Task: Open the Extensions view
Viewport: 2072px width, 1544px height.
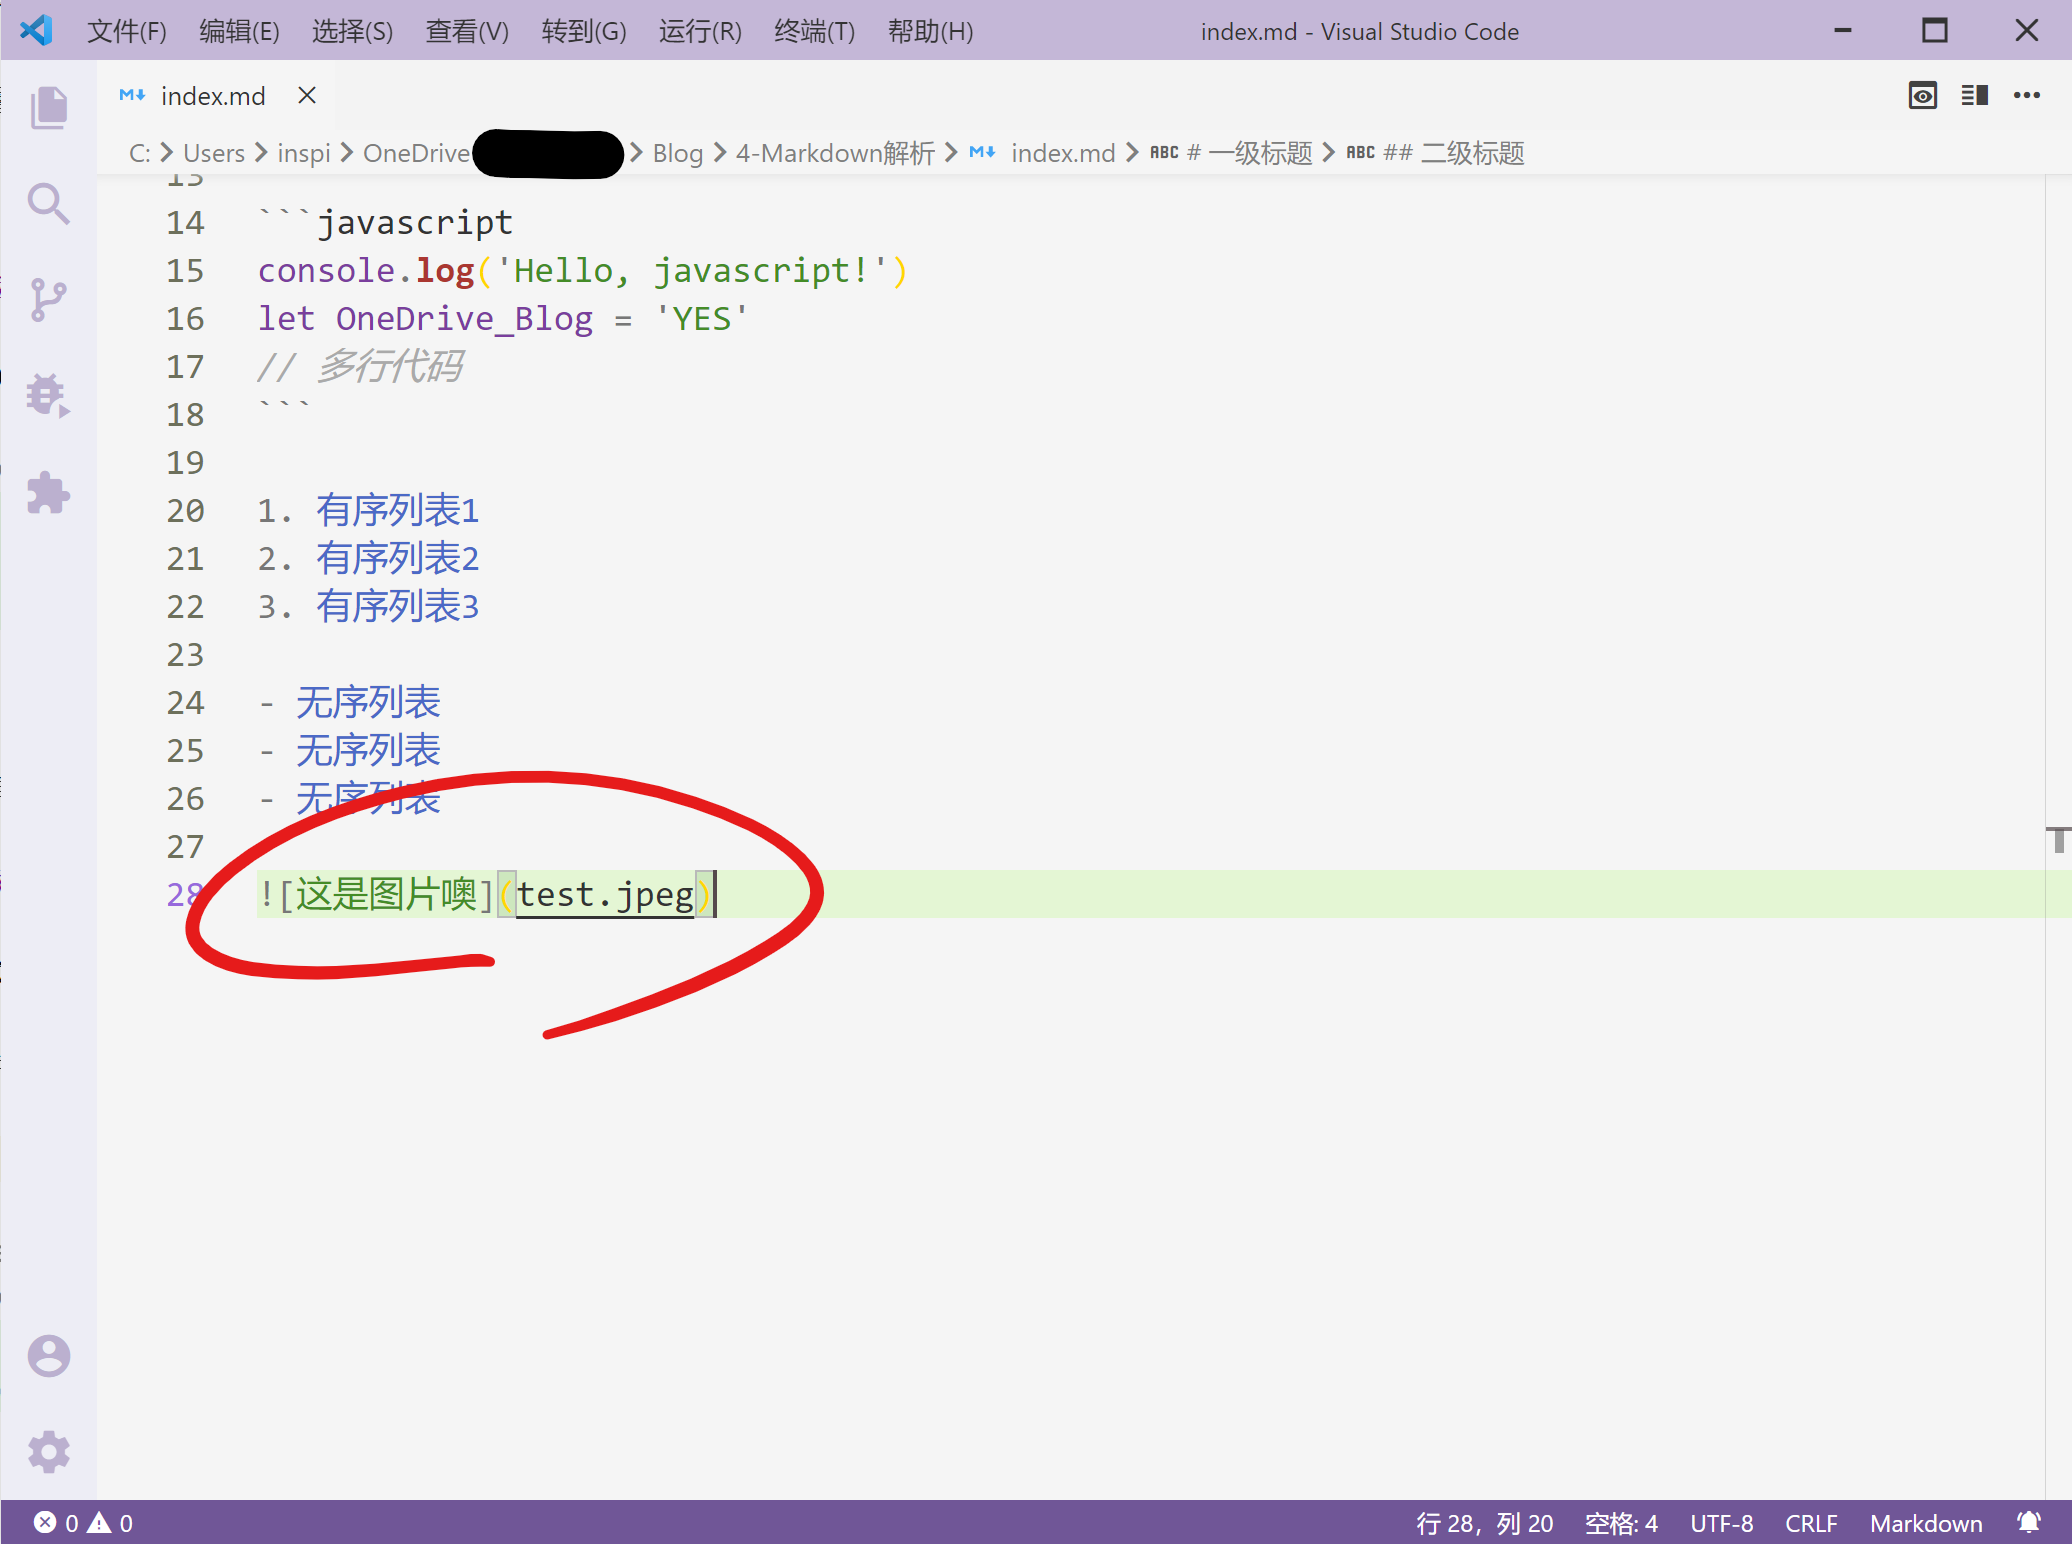Action: pyautogui.click(x=48, y=492)
